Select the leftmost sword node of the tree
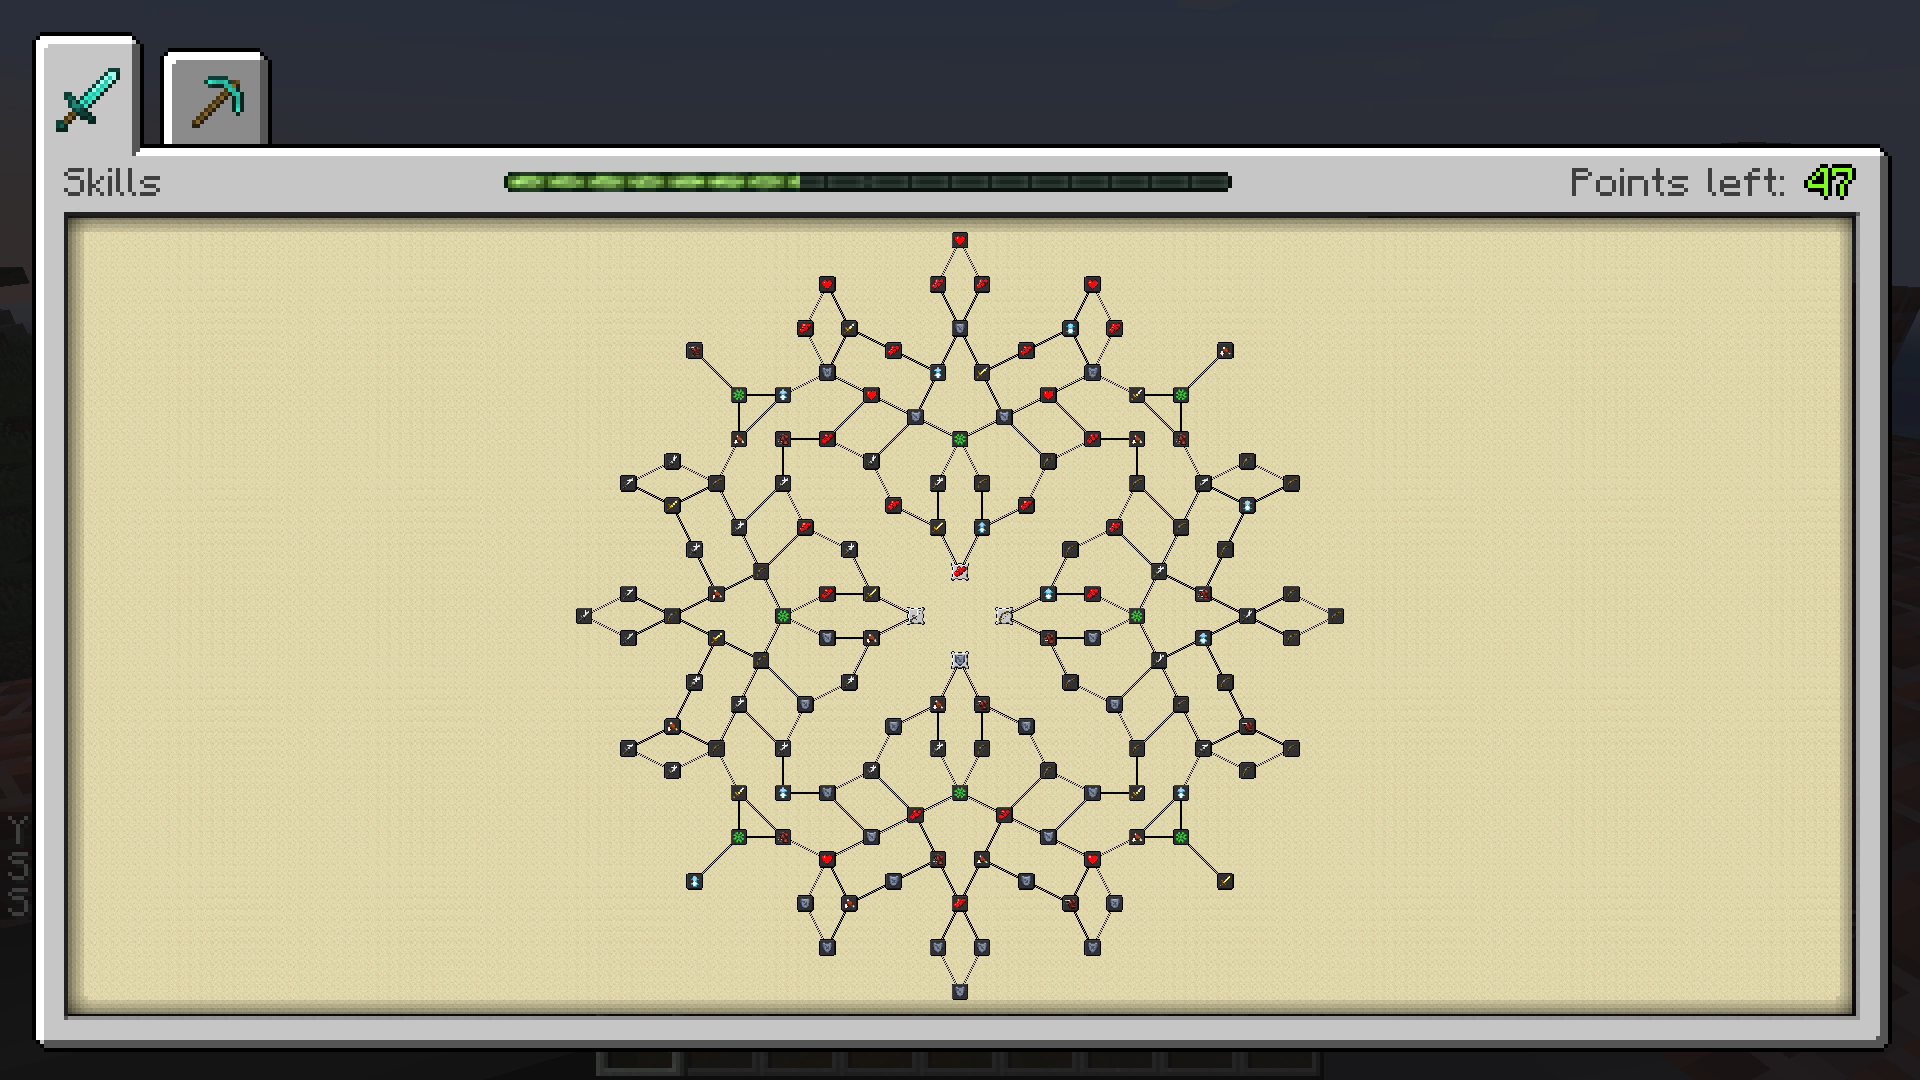This screenshot has height=1080, width=1920. coord(584,616)
